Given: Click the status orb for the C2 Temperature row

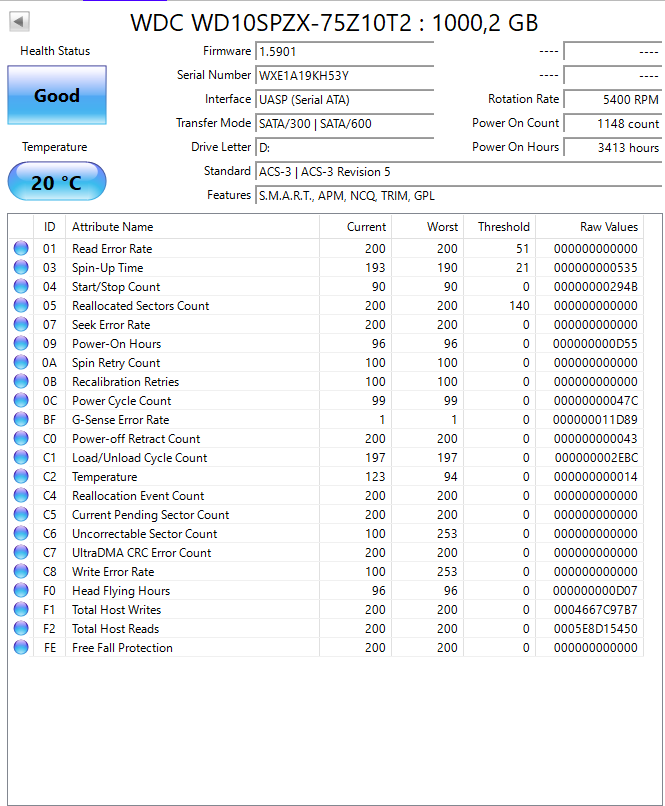Looking at the screenshot, I should click(x=21, y=477).
